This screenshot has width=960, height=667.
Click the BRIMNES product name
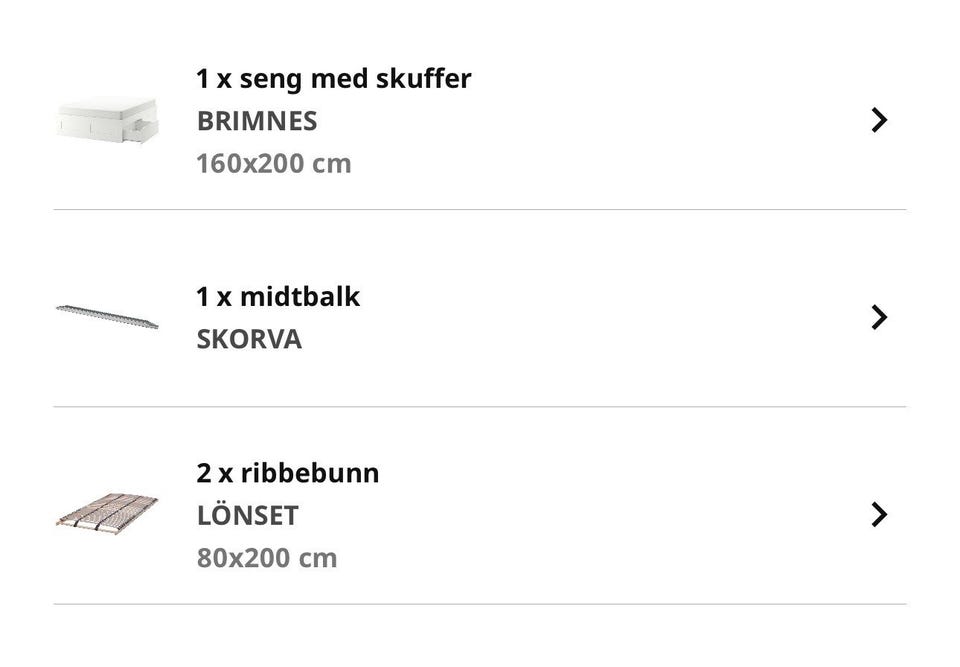point(257,121)
